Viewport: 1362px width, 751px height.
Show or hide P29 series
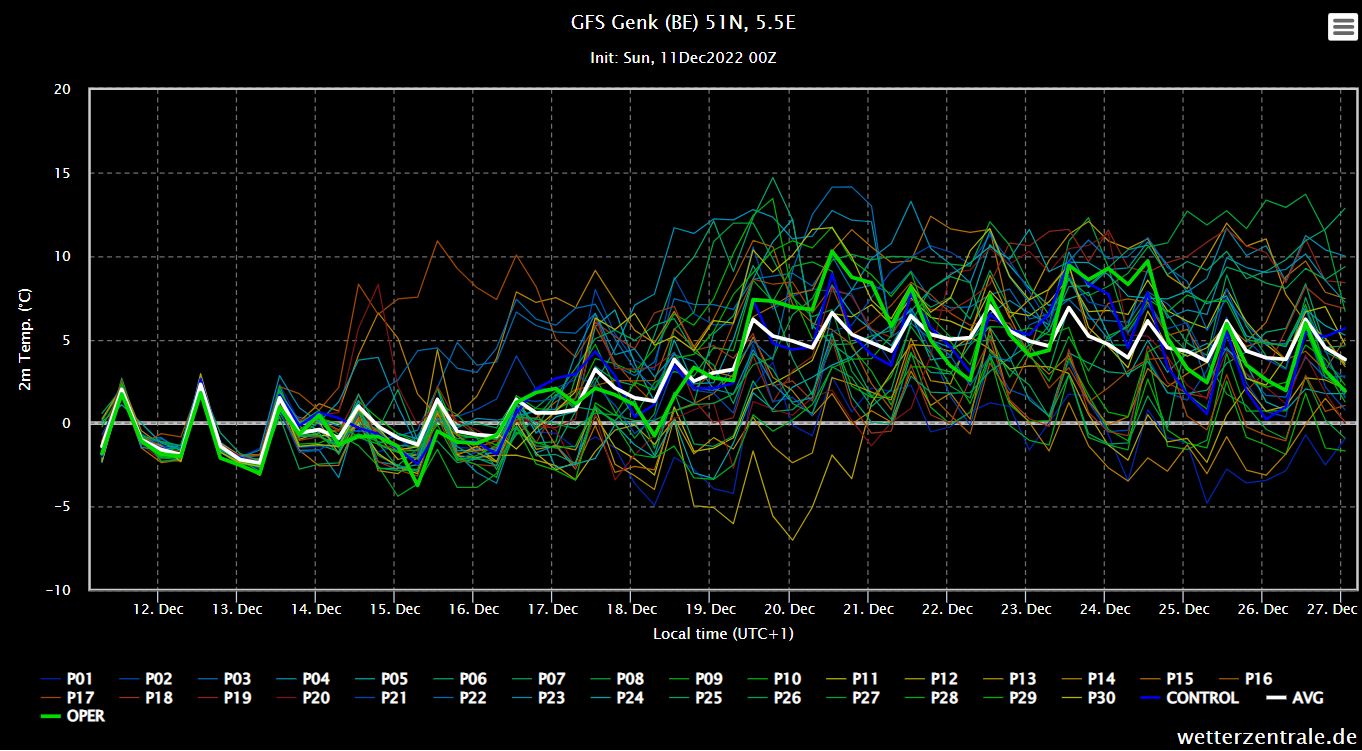click(x=1010, y=698)
